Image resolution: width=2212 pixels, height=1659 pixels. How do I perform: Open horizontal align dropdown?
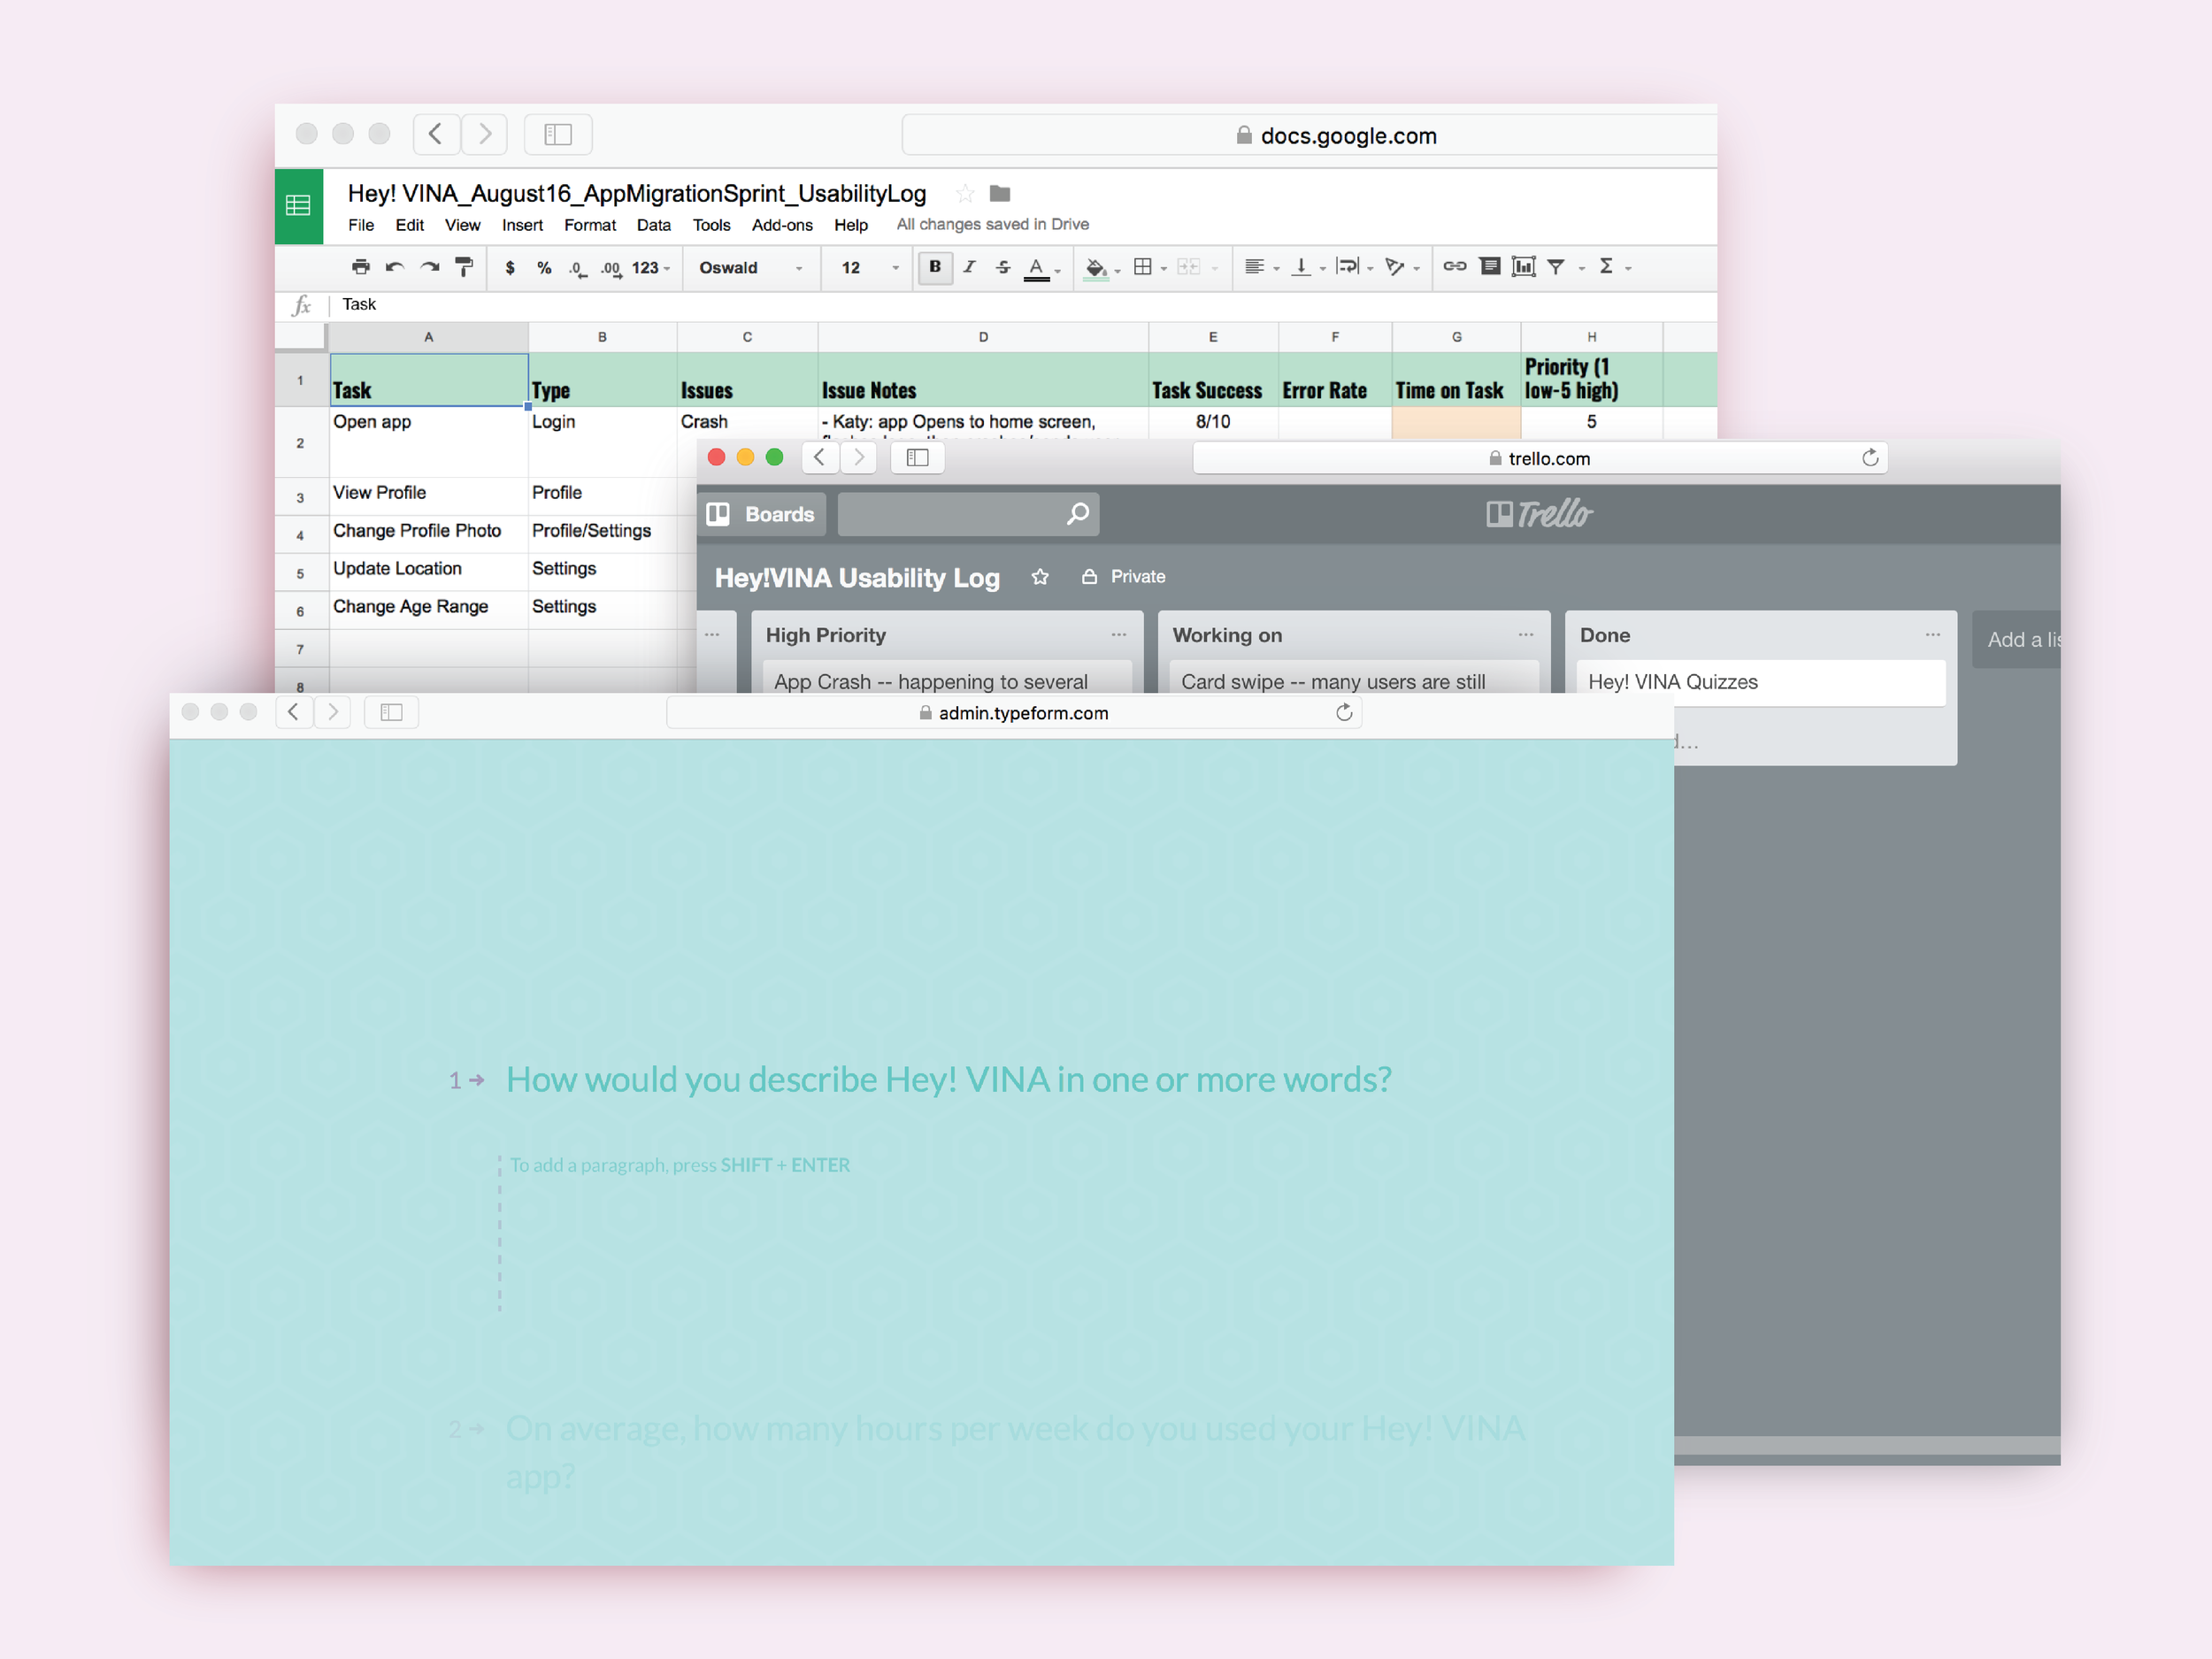(x=1262, y=267)
